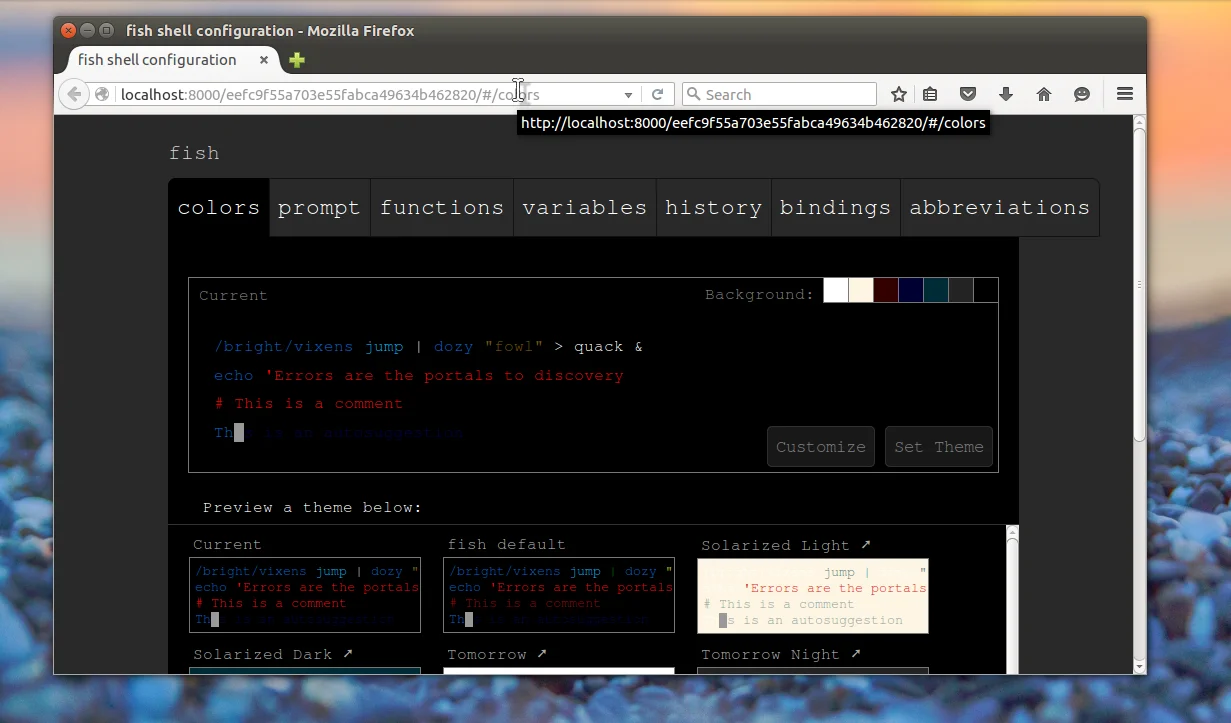This screenshot has width=1231, height=723.
Task: Click the Pocket save icon
Action: 967,94
